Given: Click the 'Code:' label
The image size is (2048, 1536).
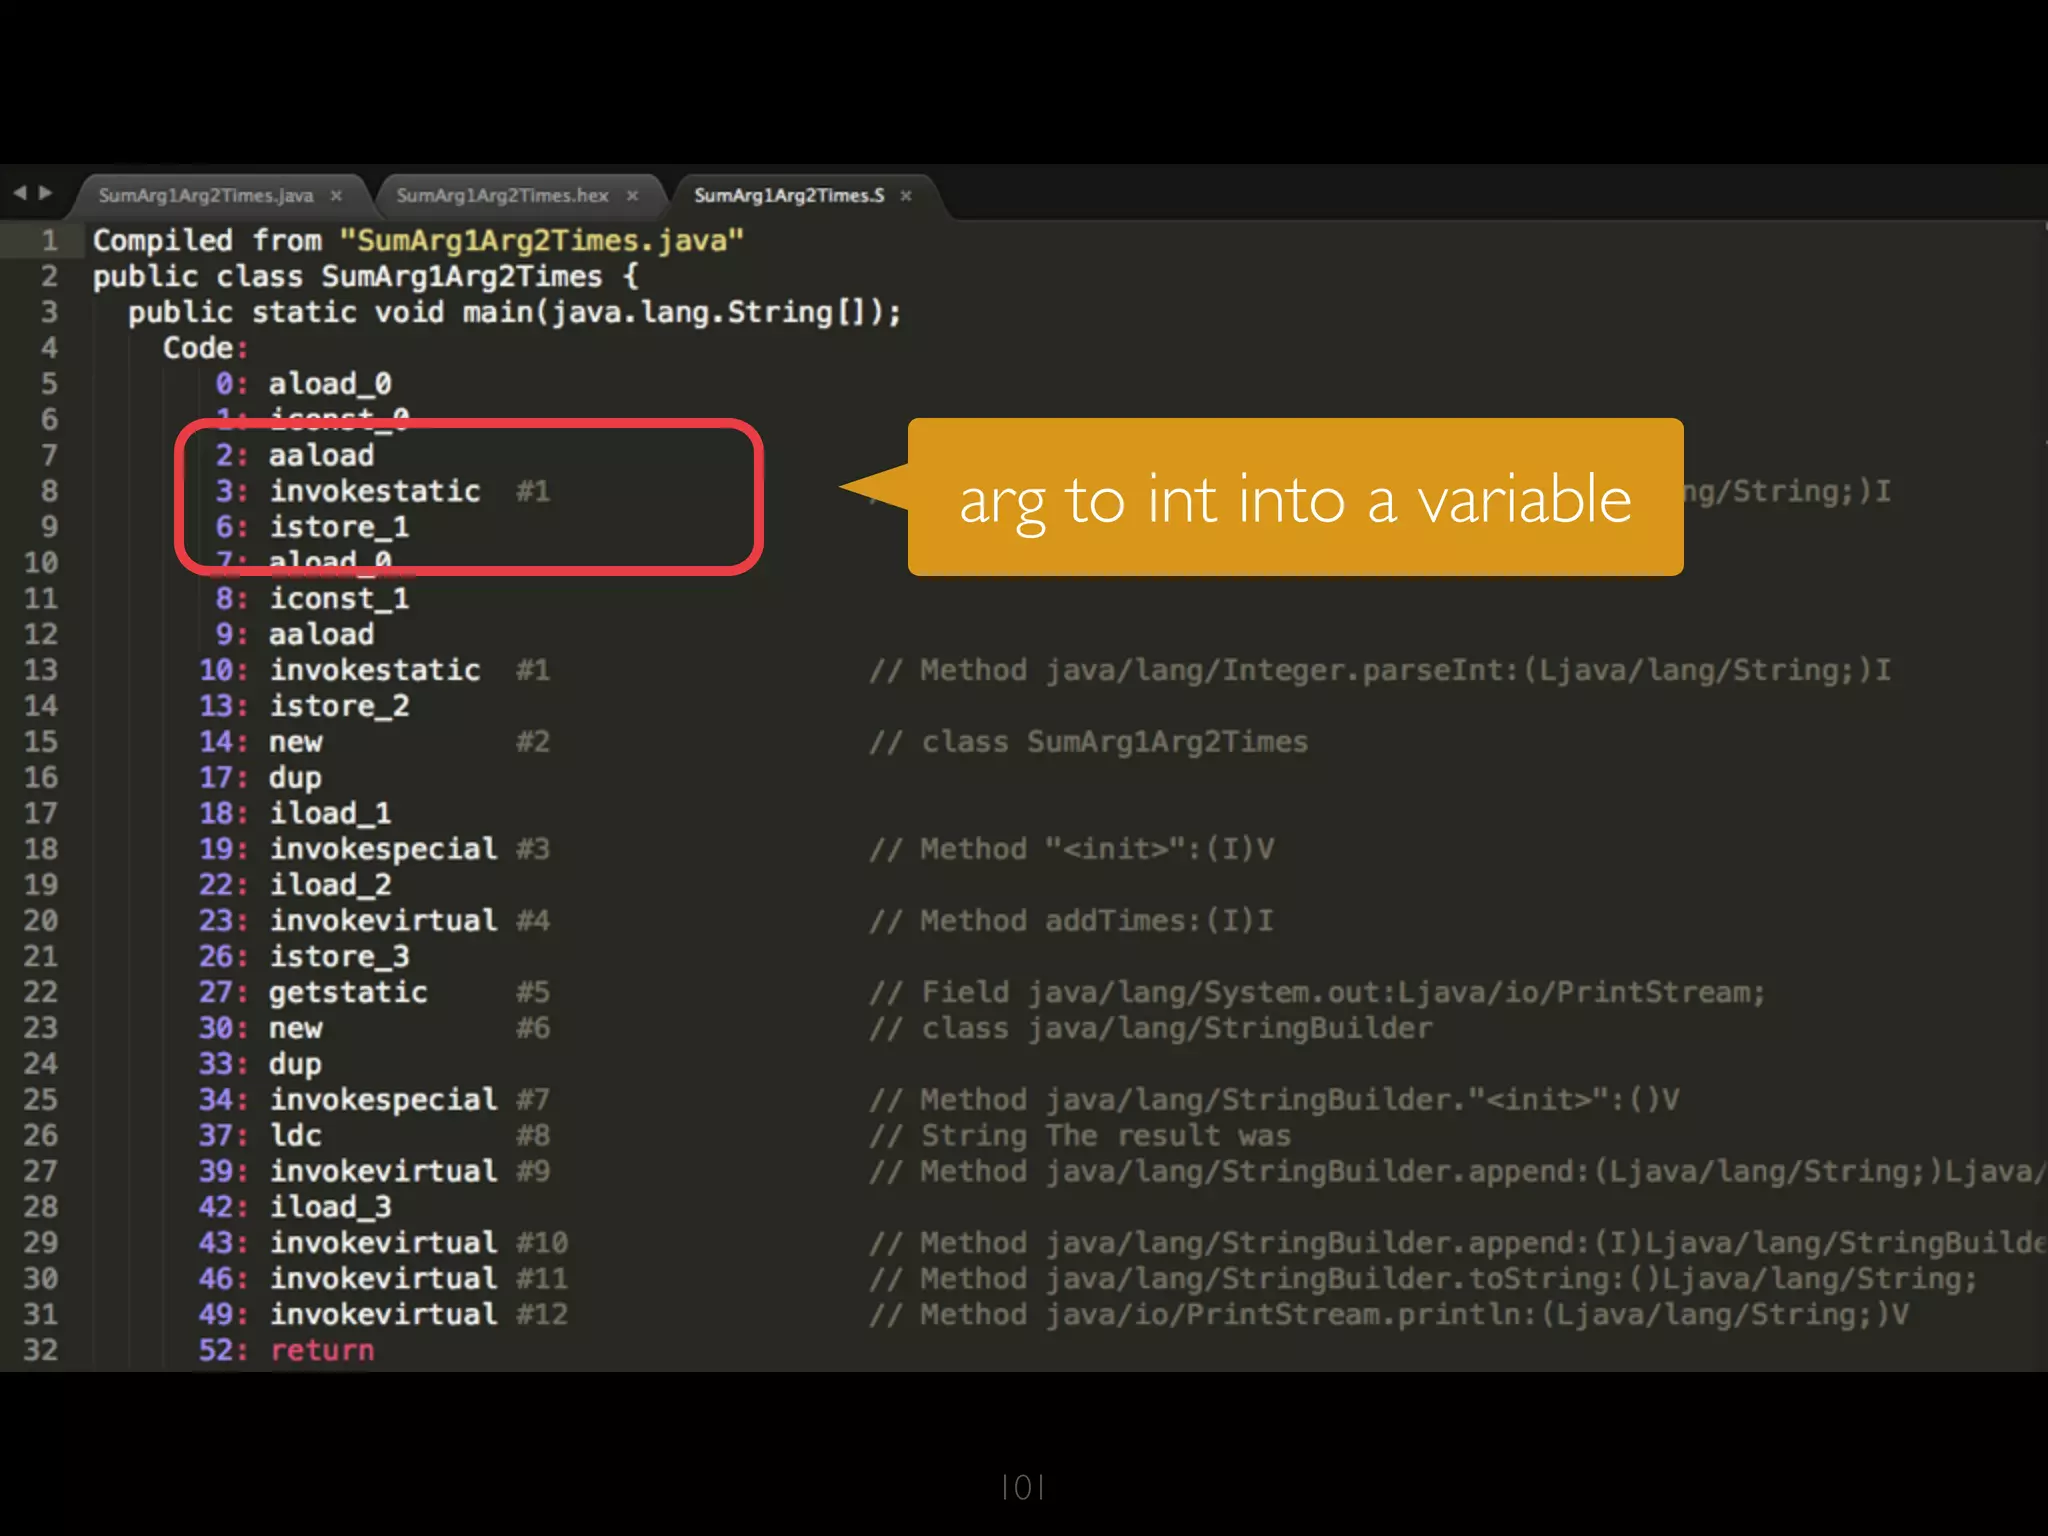Looking at the screenshot, I should (205, 348).
